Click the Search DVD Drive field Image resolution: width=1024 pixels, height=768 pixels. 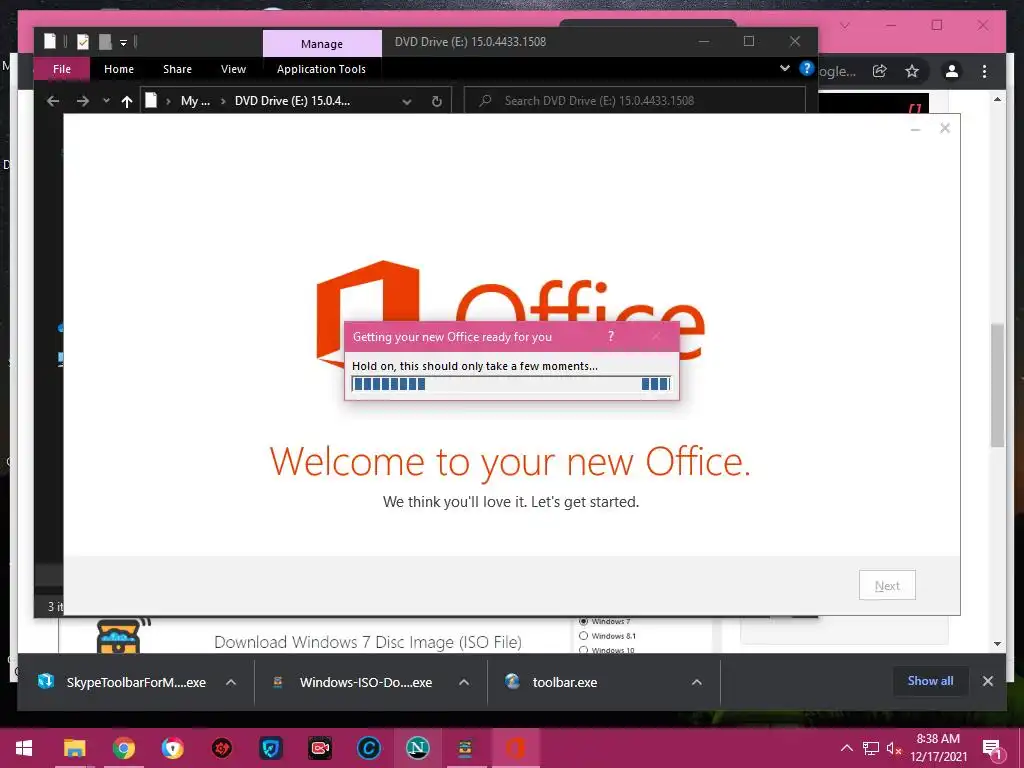pyautogui.click(x=634, y=101)
